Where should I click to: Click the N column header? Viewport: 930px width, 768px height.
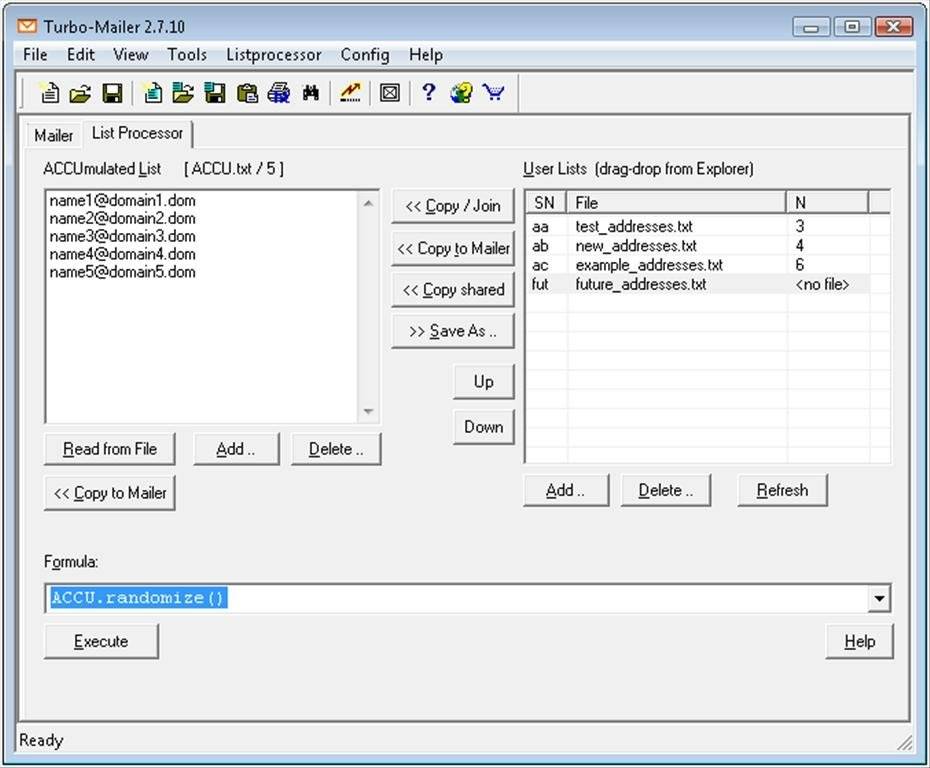(827, 203)
